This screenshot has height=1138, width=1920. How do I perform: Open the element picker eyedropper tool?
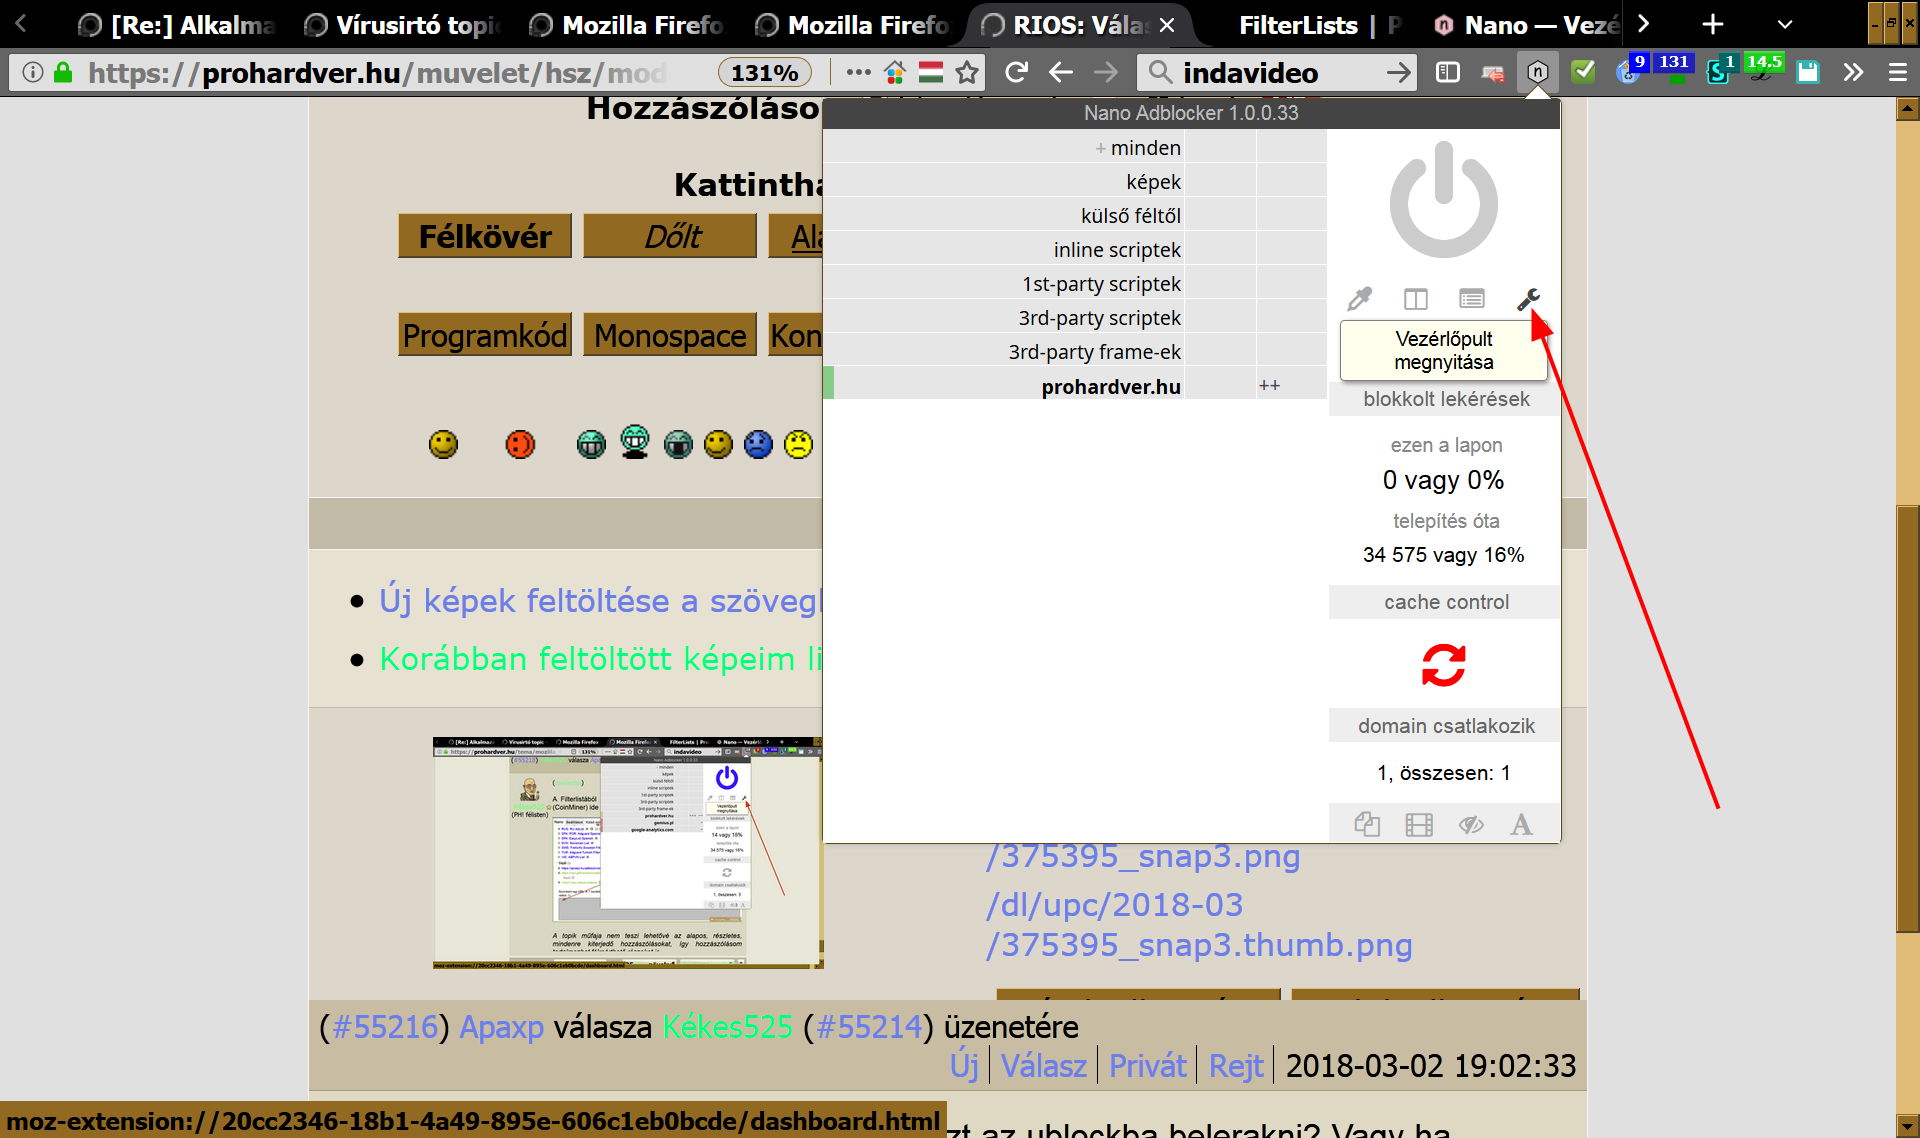1359,299
